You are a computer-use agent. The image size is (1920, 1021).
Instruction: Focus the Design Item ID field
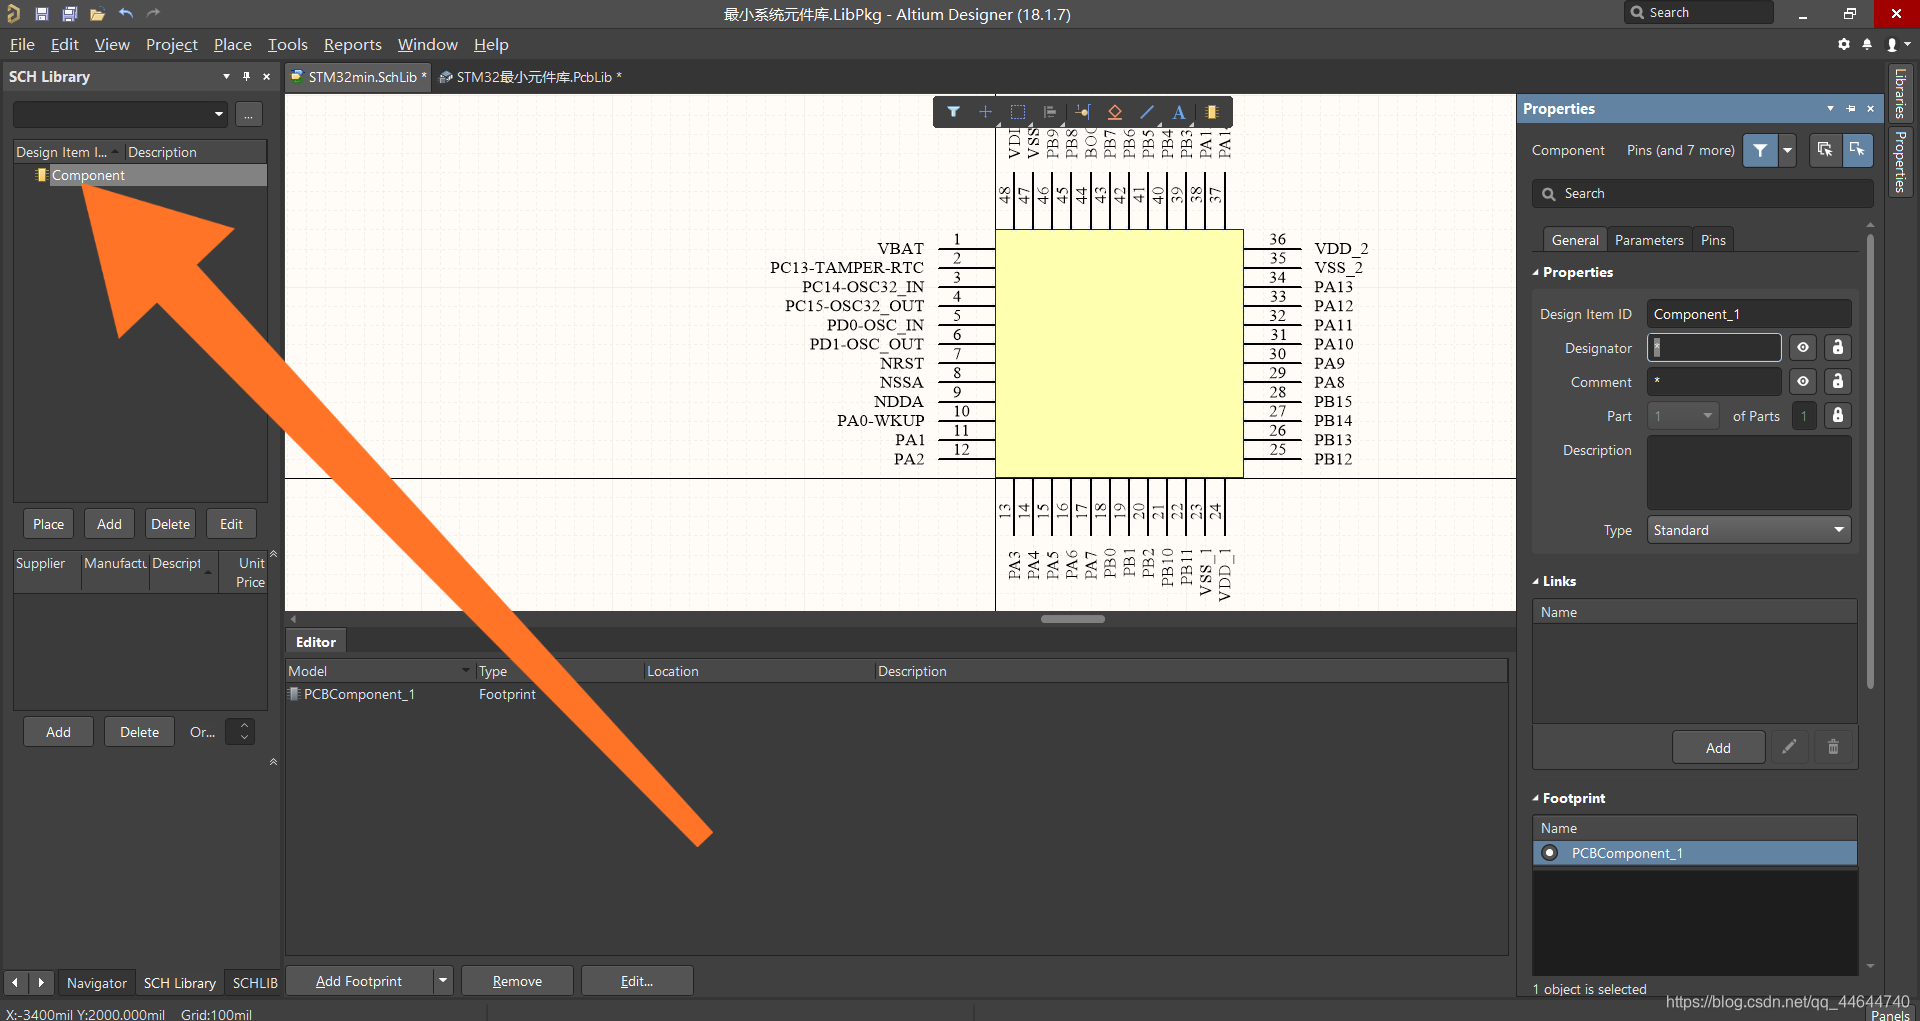(1749, 314)
